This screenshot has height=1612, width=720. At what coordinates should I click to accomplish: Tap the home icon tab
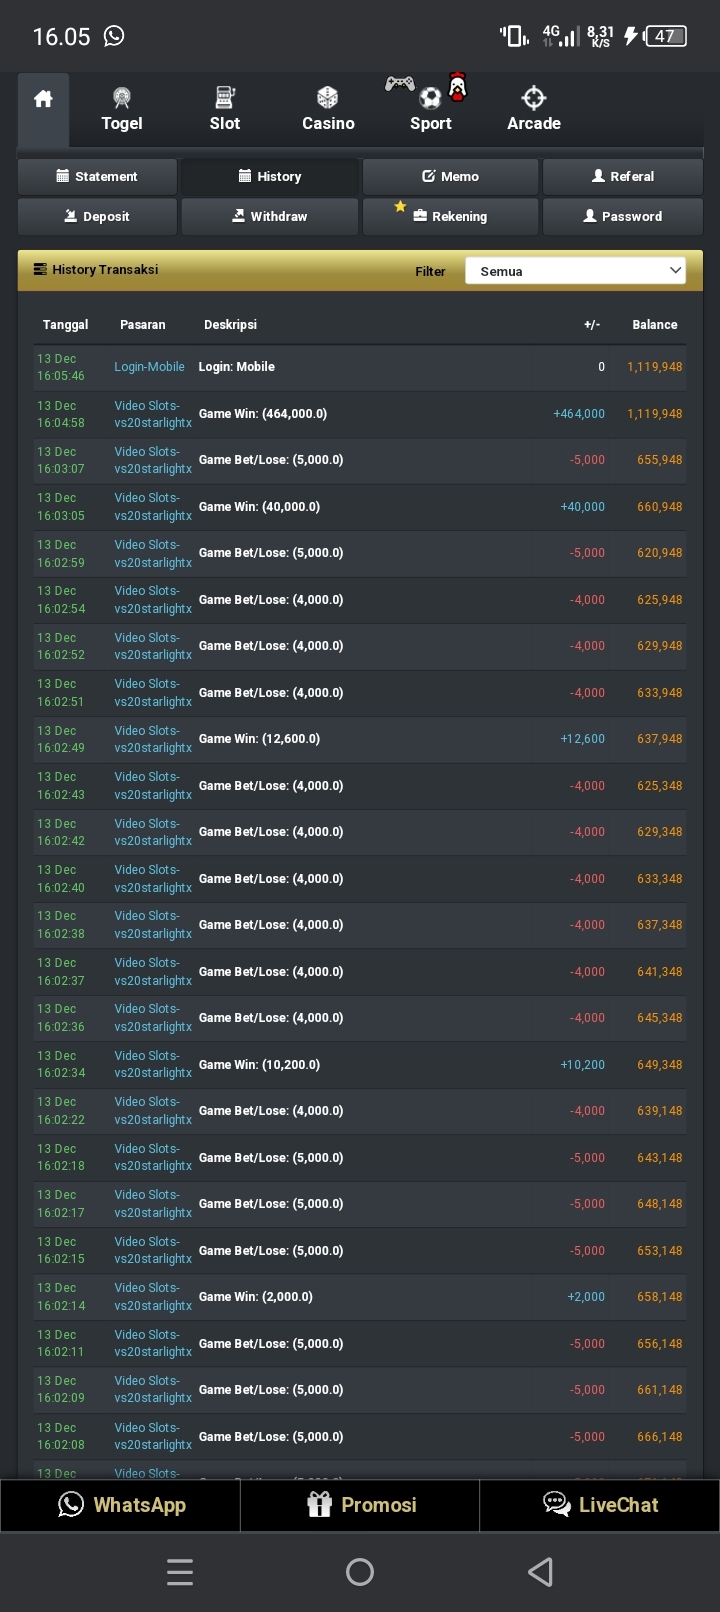tap(43, 100)
